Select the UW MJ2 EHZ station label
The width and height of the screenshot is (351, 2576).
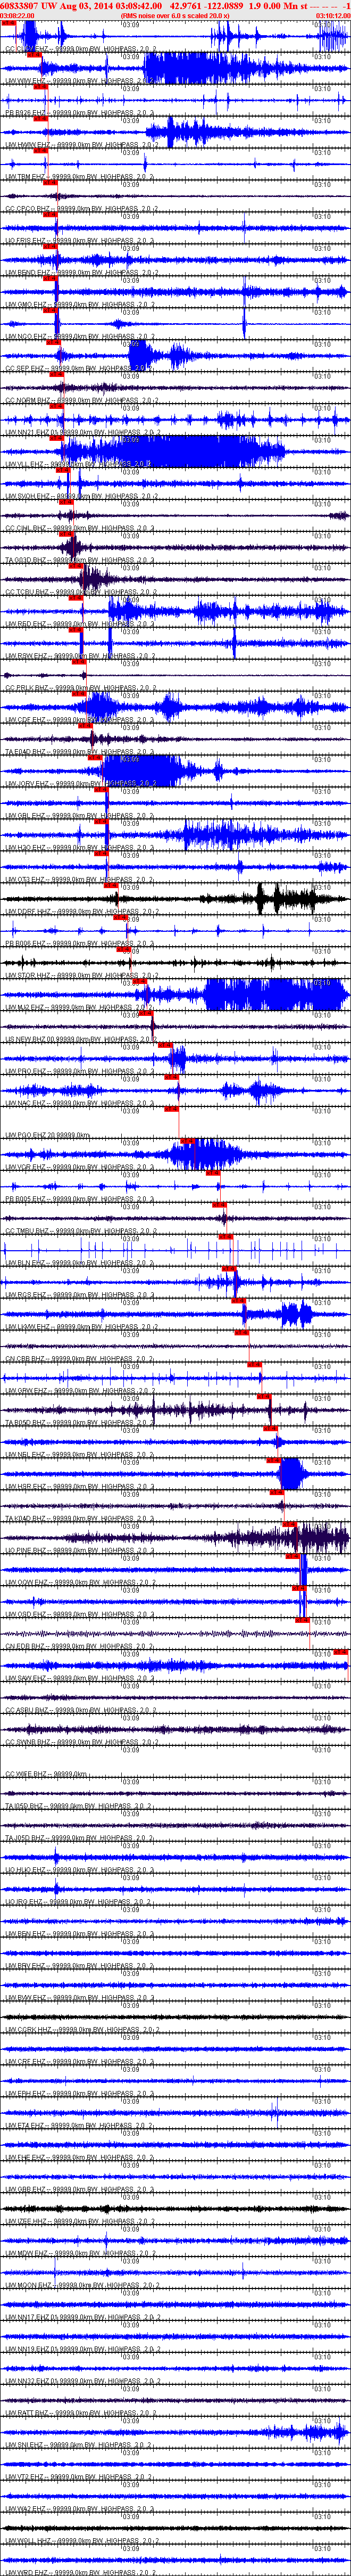click(x=80, y=1009)
